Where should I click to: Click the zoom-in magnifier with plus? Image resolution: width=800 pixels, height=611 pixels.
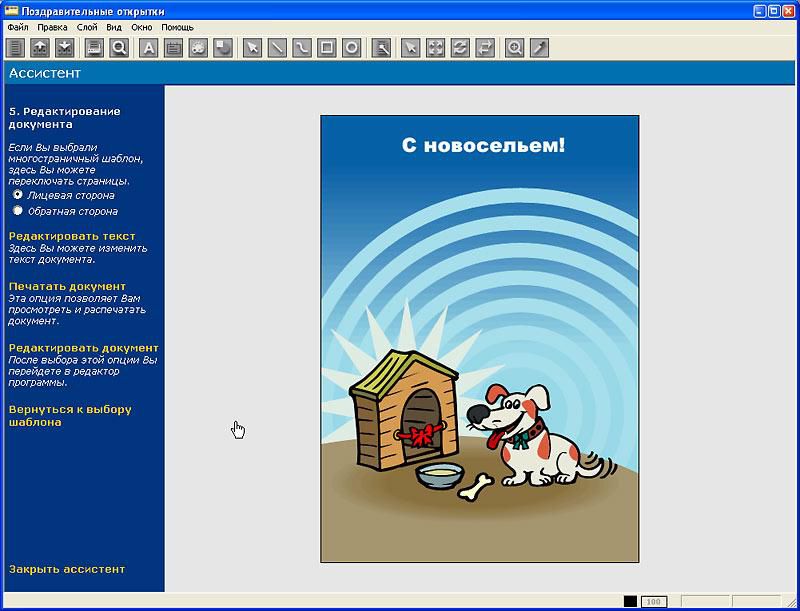coord(515,47)
